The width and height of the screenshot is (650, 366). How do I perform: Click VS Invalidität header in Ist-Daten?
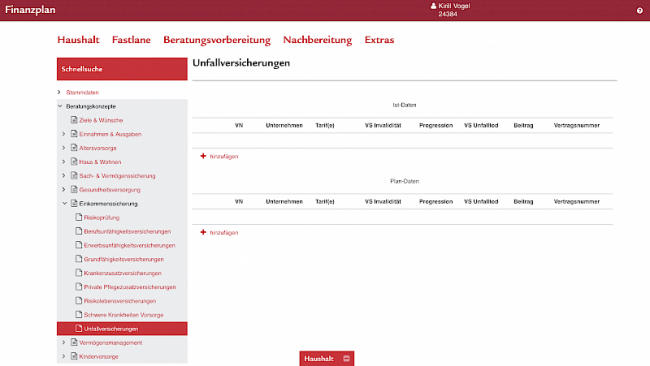tap(383, 125)
